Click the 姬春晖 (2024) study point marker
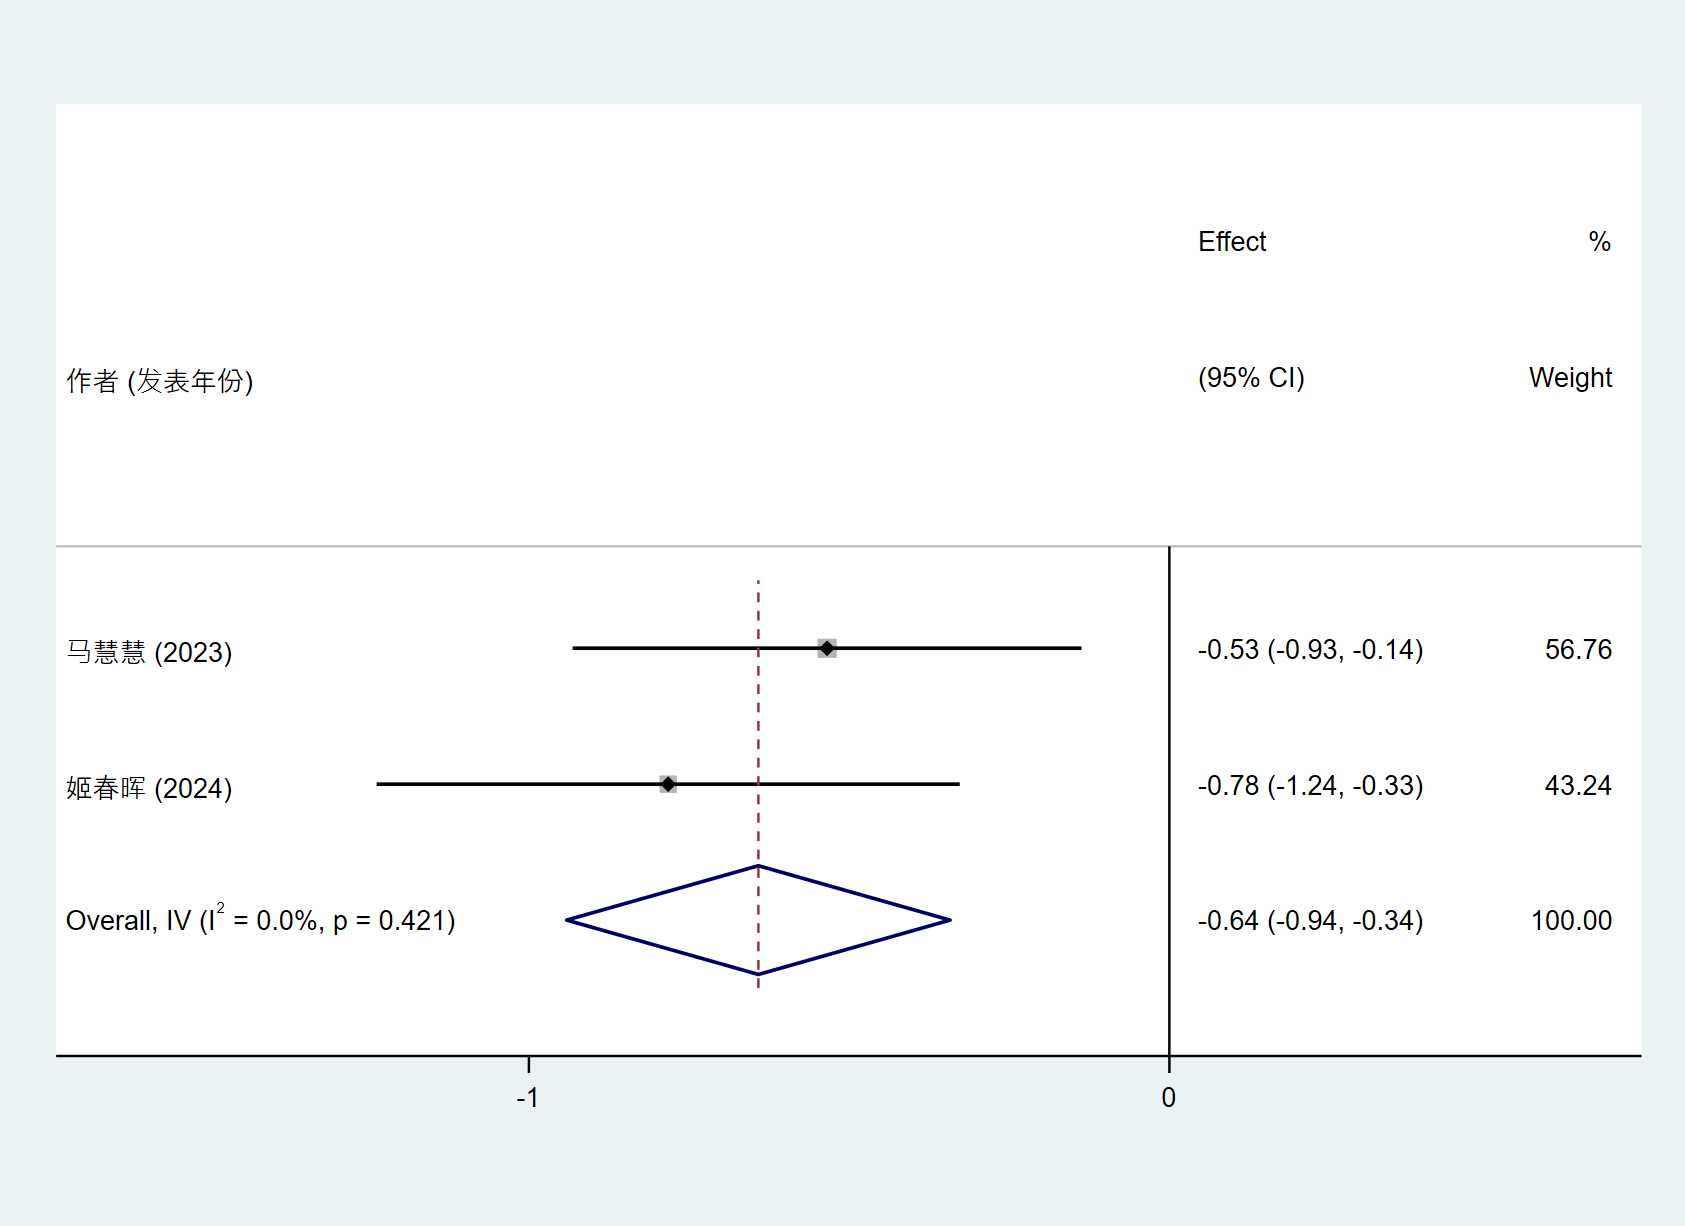The image size is (1685, 1226). 668,784
